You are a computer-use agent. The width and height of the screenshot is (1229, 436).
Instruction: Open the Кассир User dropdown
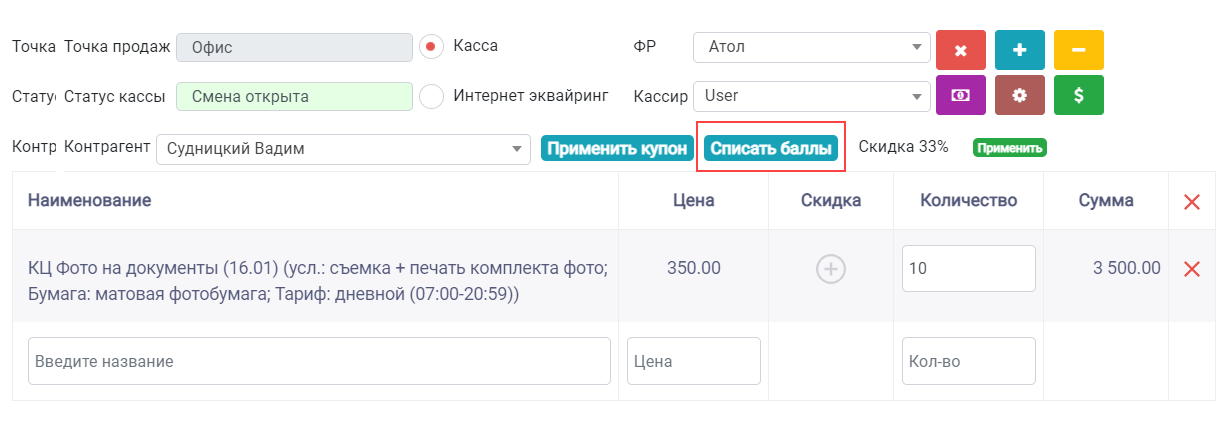pyautogui.click(x=812, y=96)
